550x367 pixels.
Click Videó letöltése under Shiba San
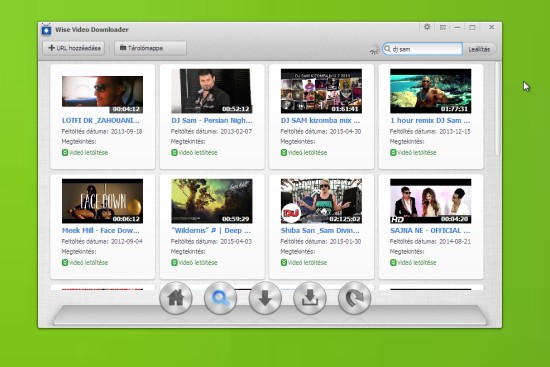pyautogui.click(x=307, y=263)
